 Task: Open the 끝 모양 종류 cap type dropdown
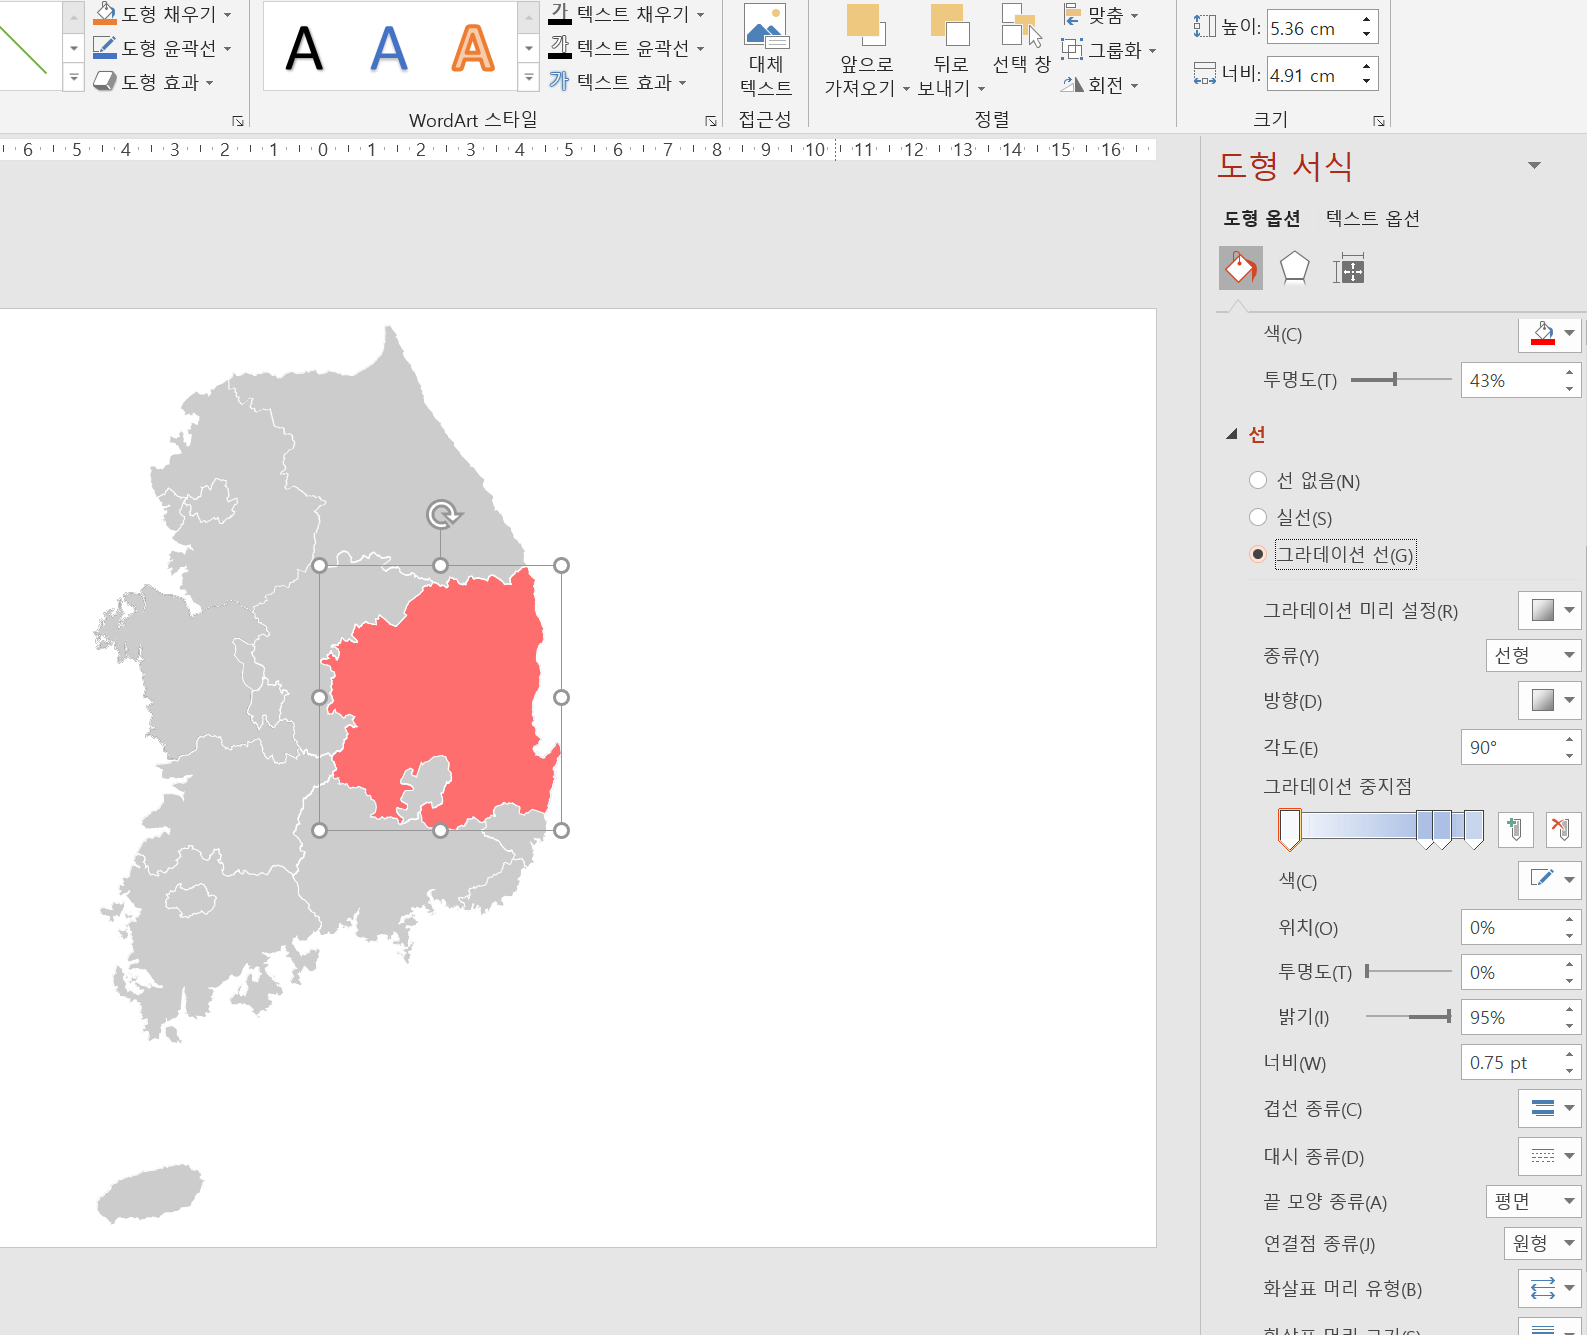(1533, 1201)
